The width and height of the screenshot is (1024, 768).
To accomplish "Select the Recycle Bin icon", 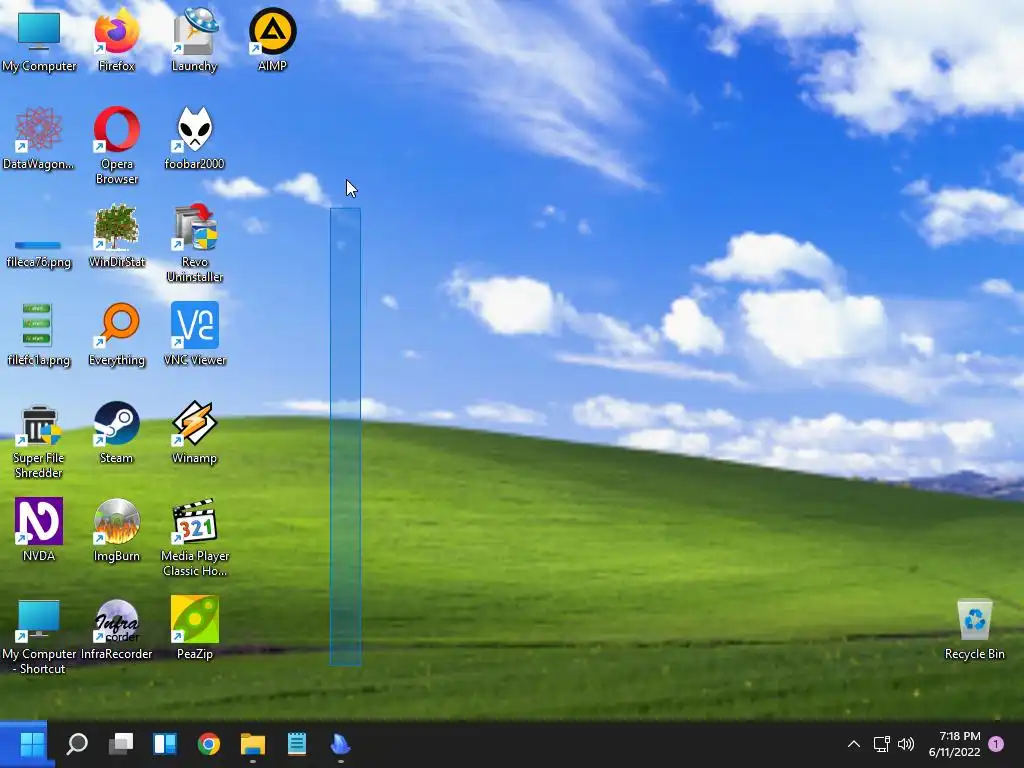I will click(974, 628).
